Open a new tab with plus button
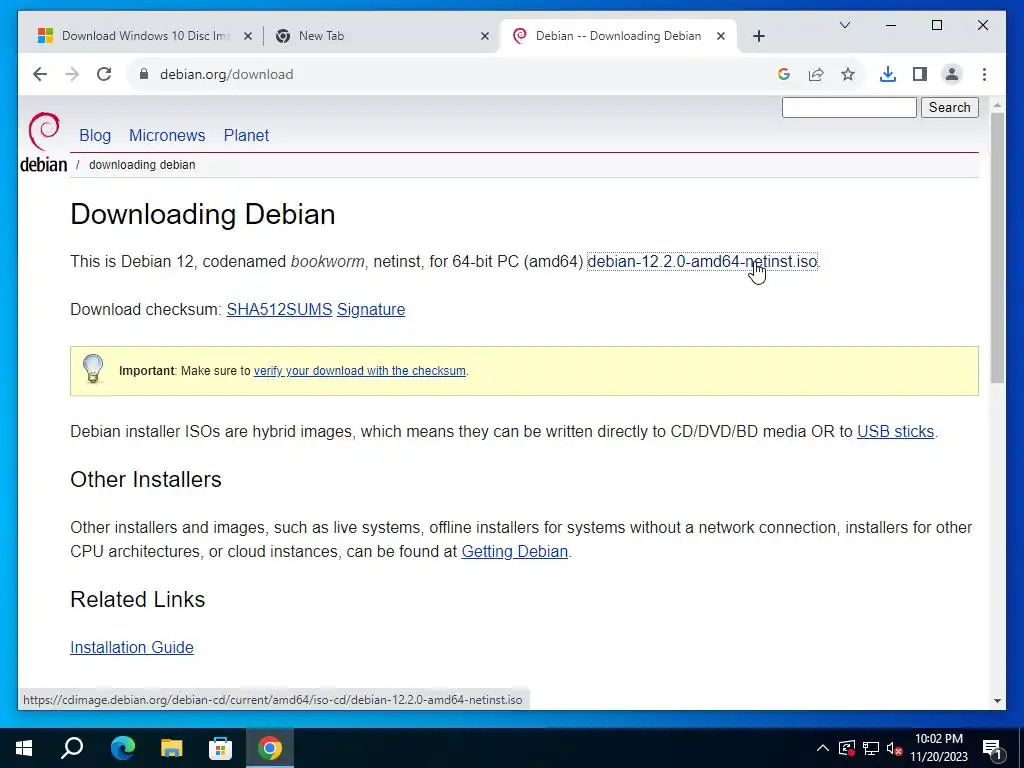The height and width of the screenshot is (768, 1024). pyautogui.click(x=758, y=36)
